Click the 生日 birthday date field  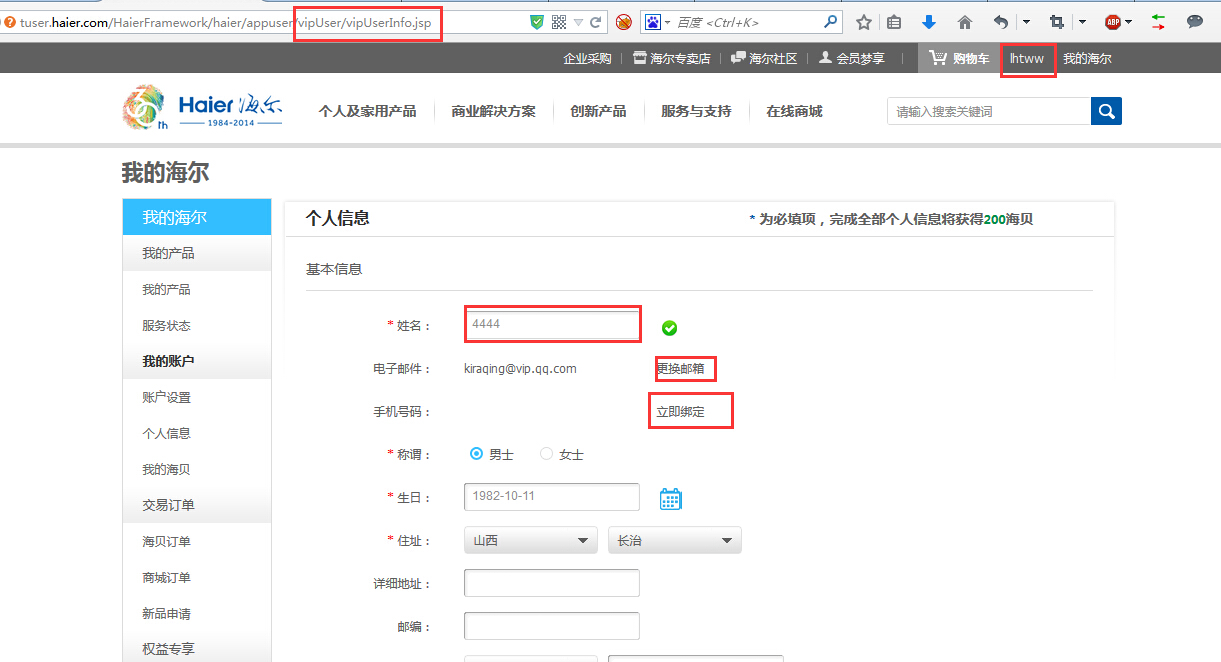point(552,497)
